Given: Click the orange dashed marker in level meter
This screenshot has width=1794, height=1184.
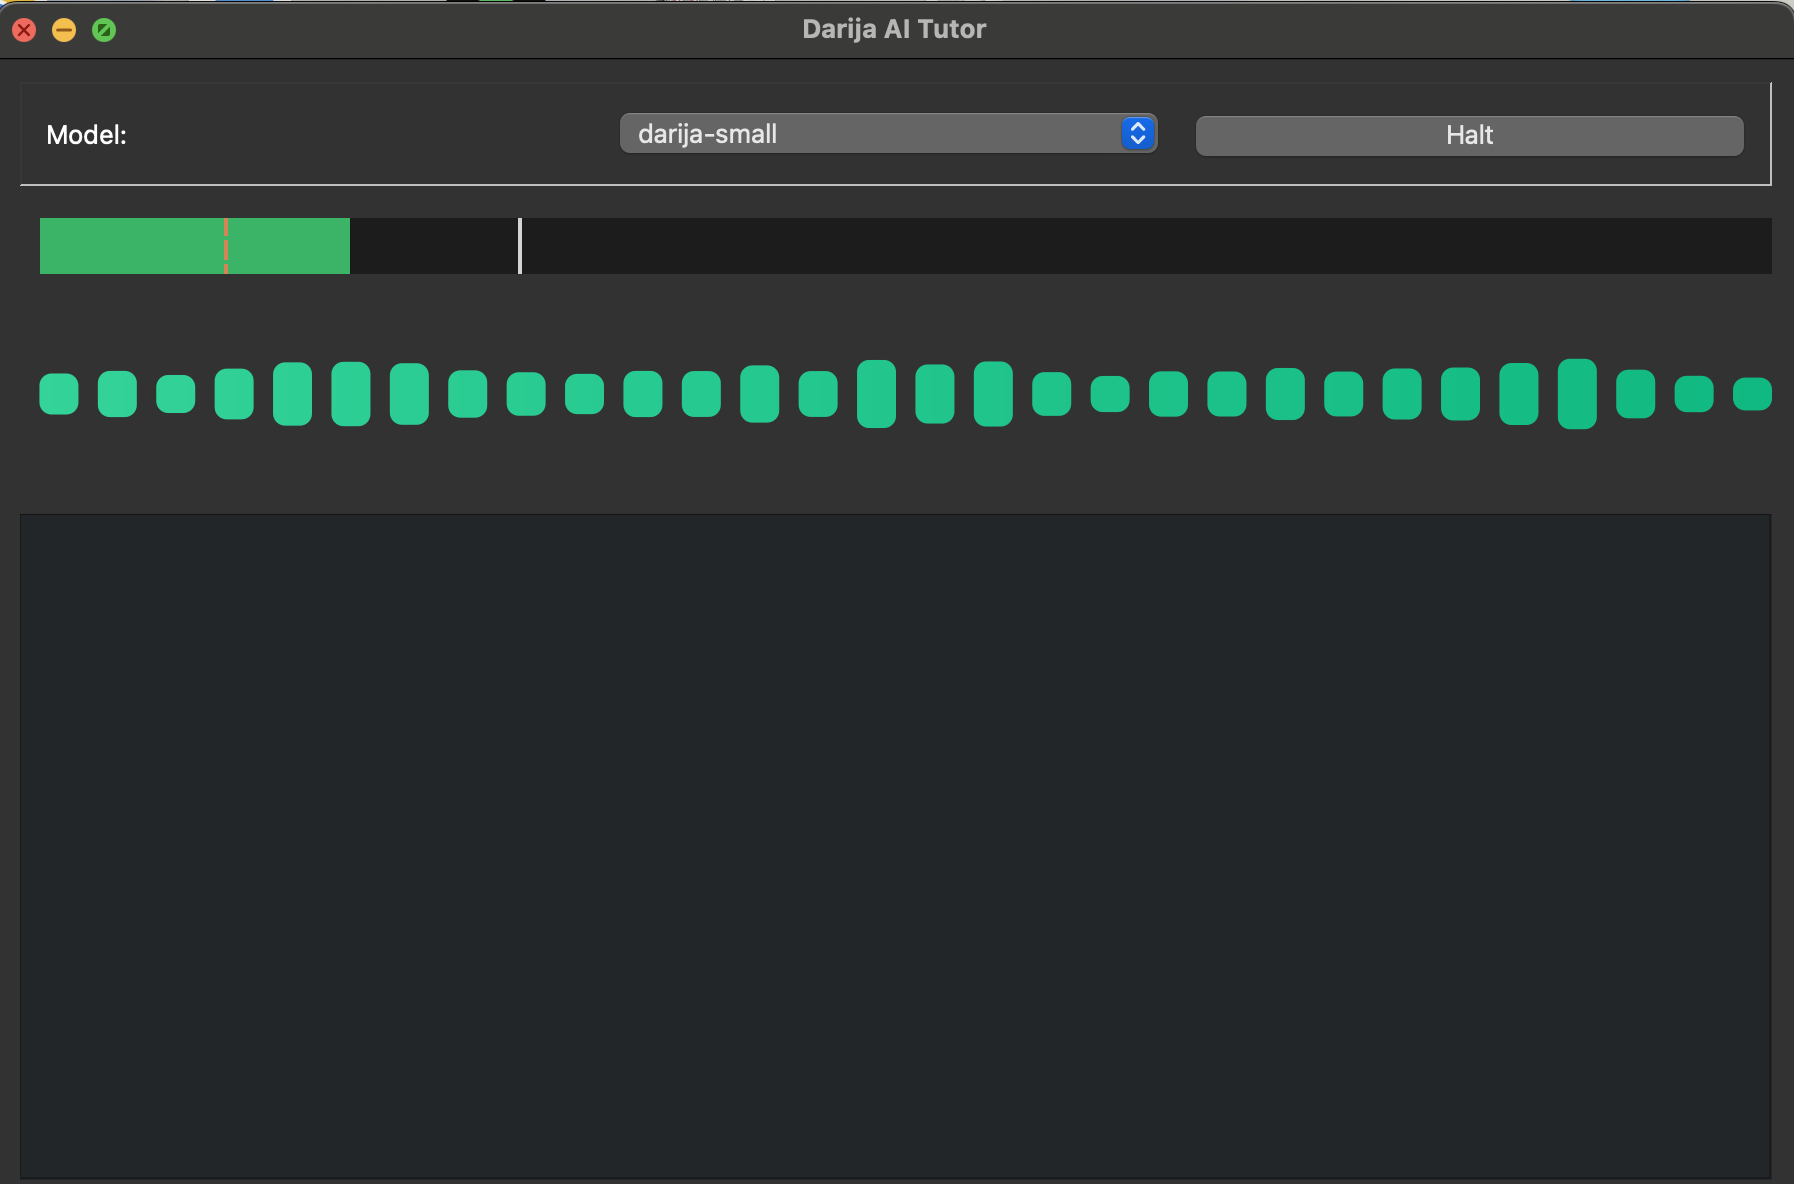Looking at the screenshot, I should [x=226, y=246].
